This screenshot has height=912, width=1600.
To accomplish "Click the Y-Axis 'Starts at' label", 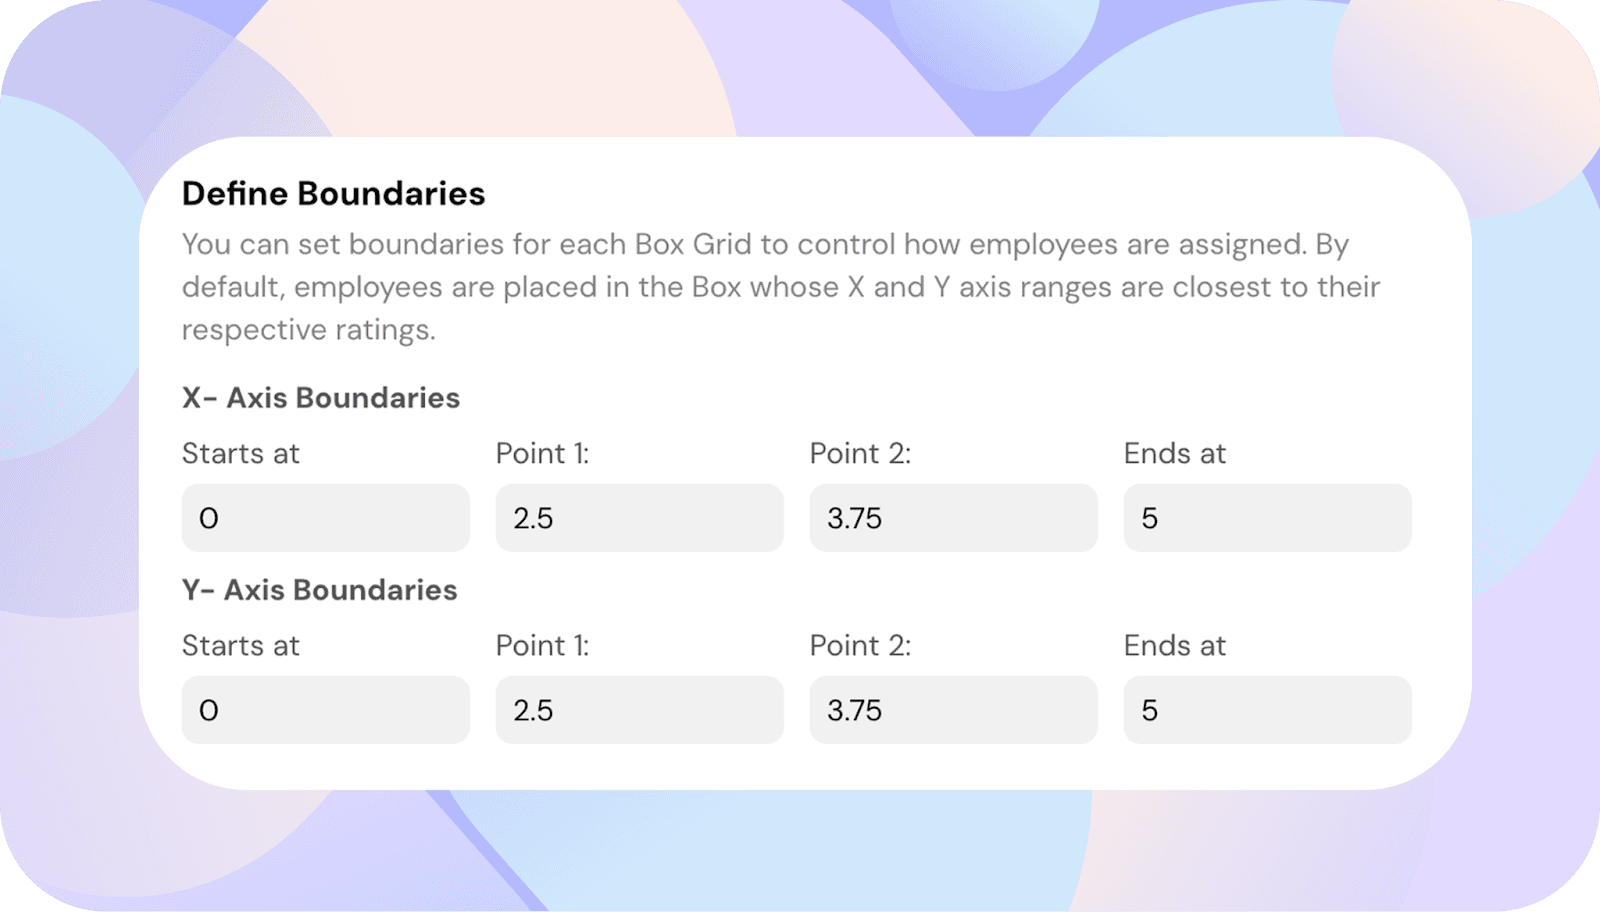I will tap(240, 646).
